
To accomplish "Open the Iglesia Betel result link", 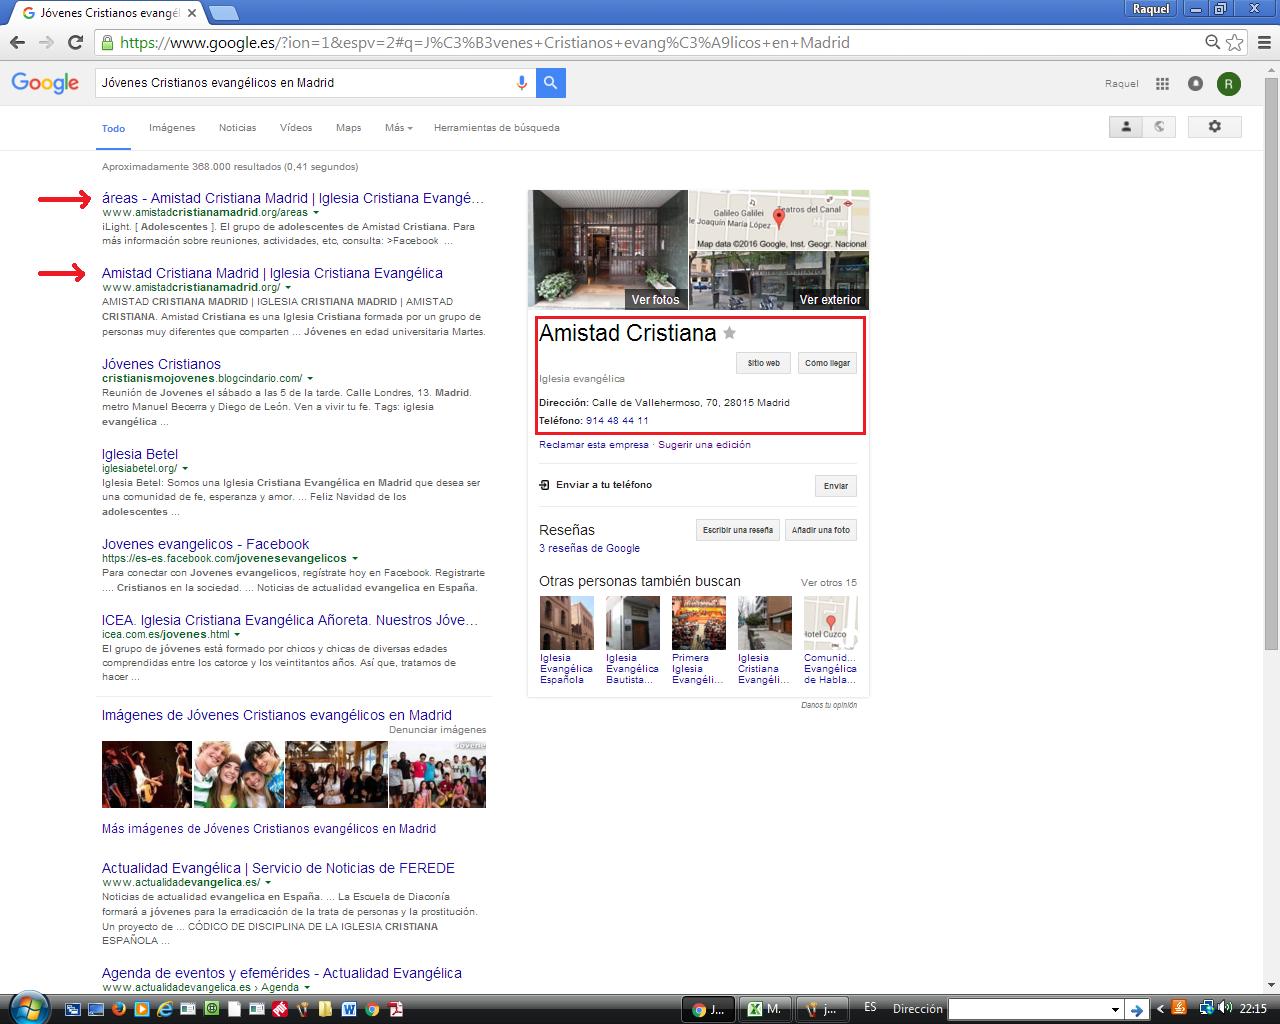I will [140, 454].
